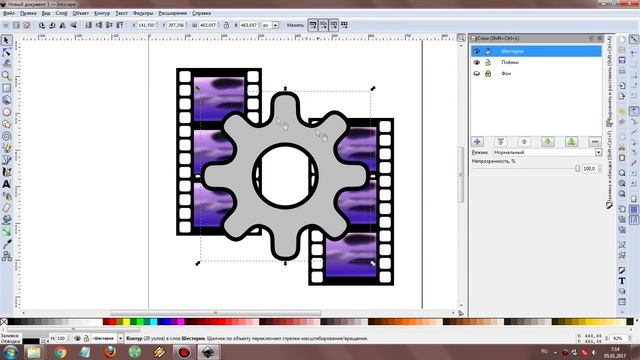
Task: Select the 3D Box tool
Action: point(6,100)
